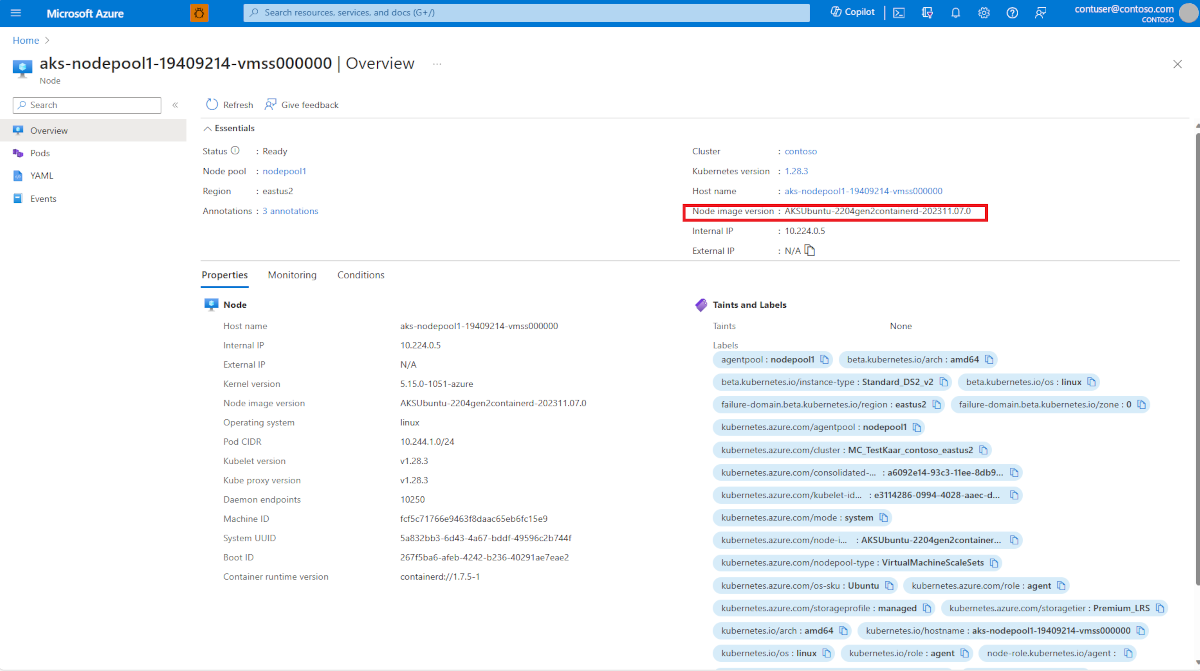Refresh the node overview
1200x671 pixels.
tap(229, 104)
